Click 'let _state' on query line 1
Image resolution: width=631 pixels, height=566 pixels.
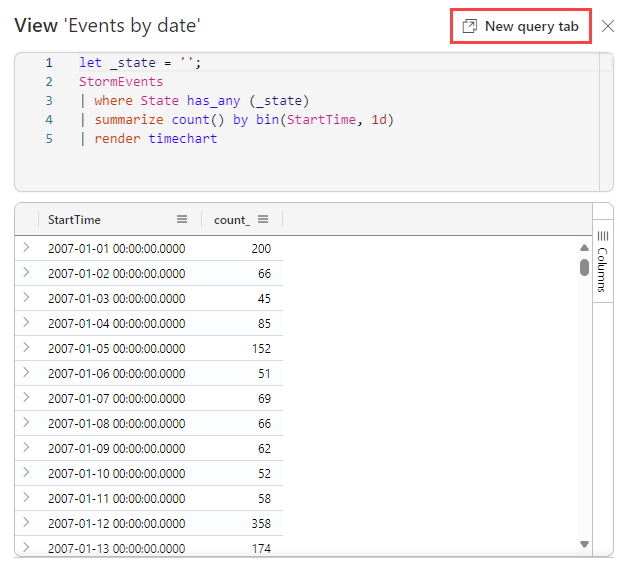(118, 63)
